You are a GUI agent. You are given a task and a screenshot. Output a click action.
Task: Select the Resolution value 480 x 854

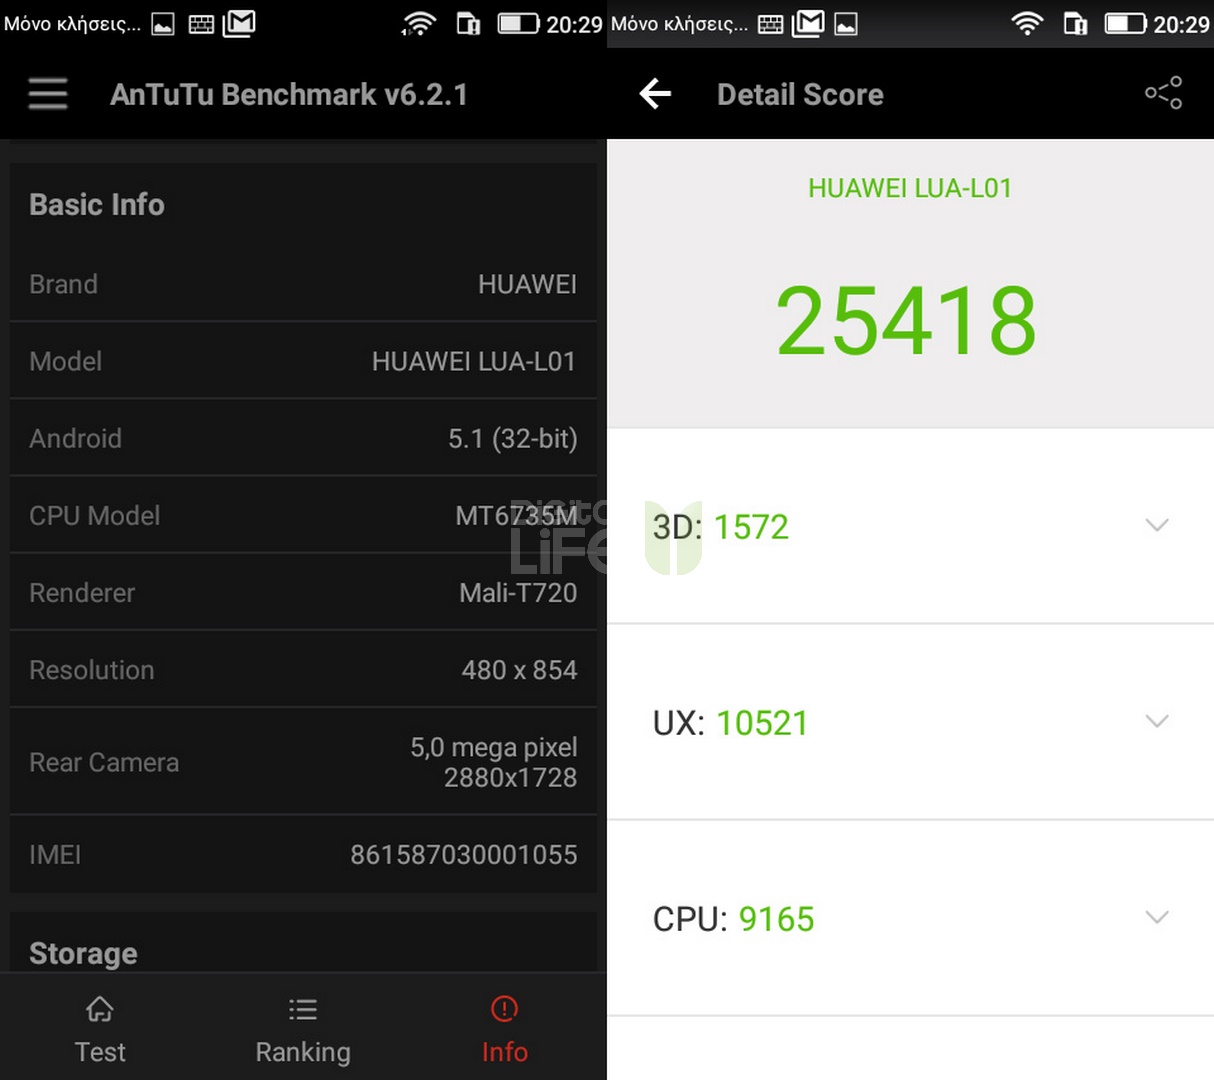pos(519,669)
